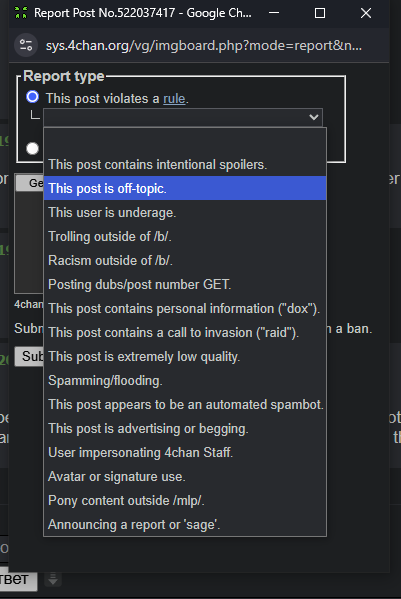The height and width of the screenshot is (599, 401).
Task: Open the site information icon in address bar
Action: (26, 45)
